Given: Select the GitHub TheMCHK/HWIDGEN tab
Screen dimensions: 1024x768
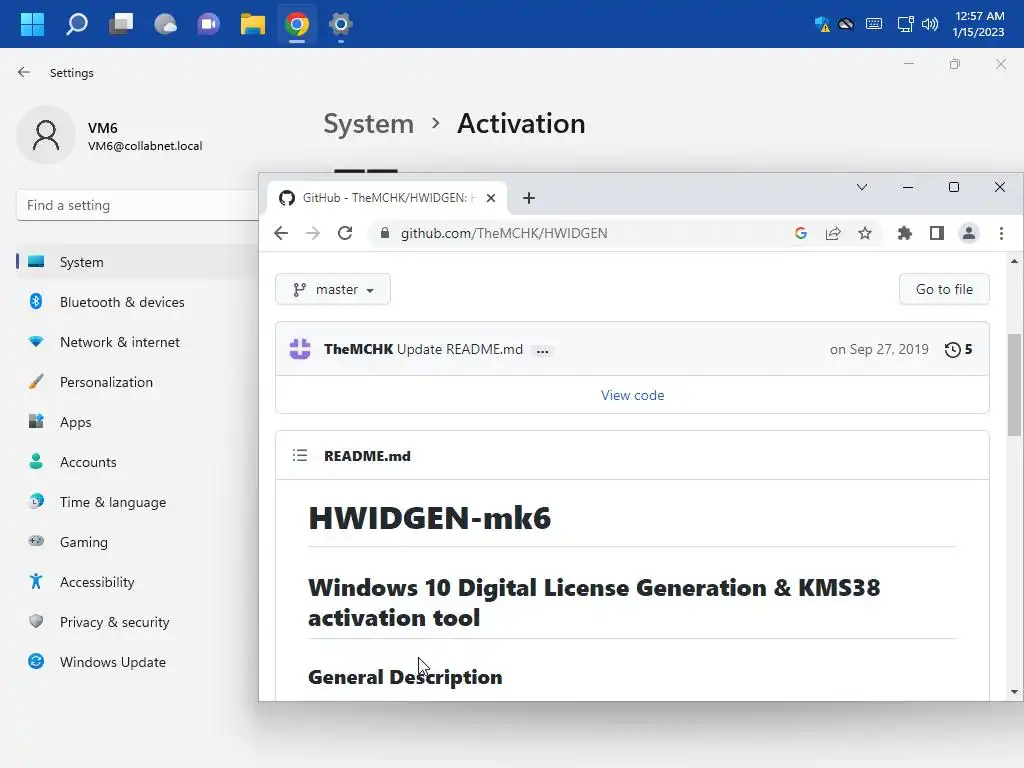Looking at the screenshot, I should click(385, 198).
